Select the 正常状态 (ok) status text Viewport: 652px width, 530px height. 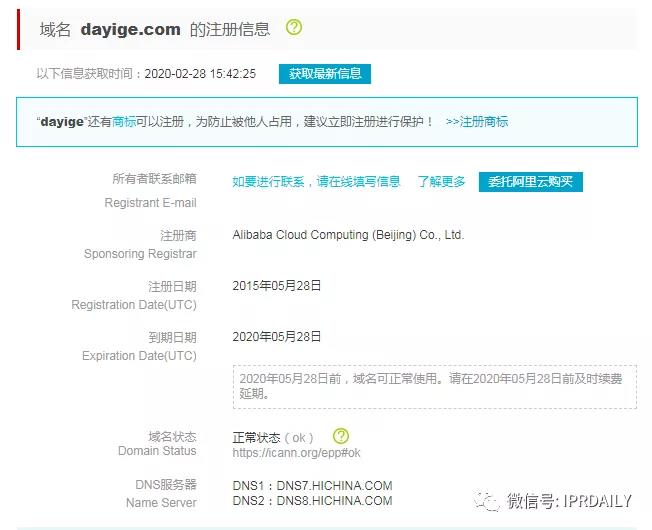[273, 438]
